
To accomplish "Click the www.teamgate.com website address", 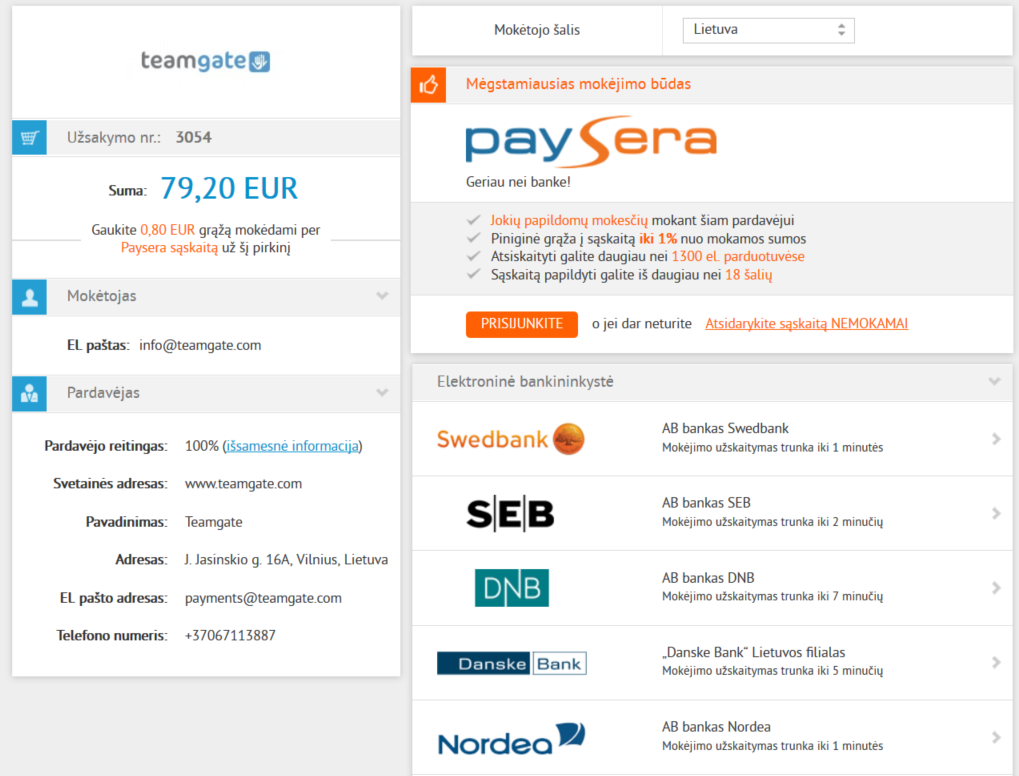I will 244,484.
